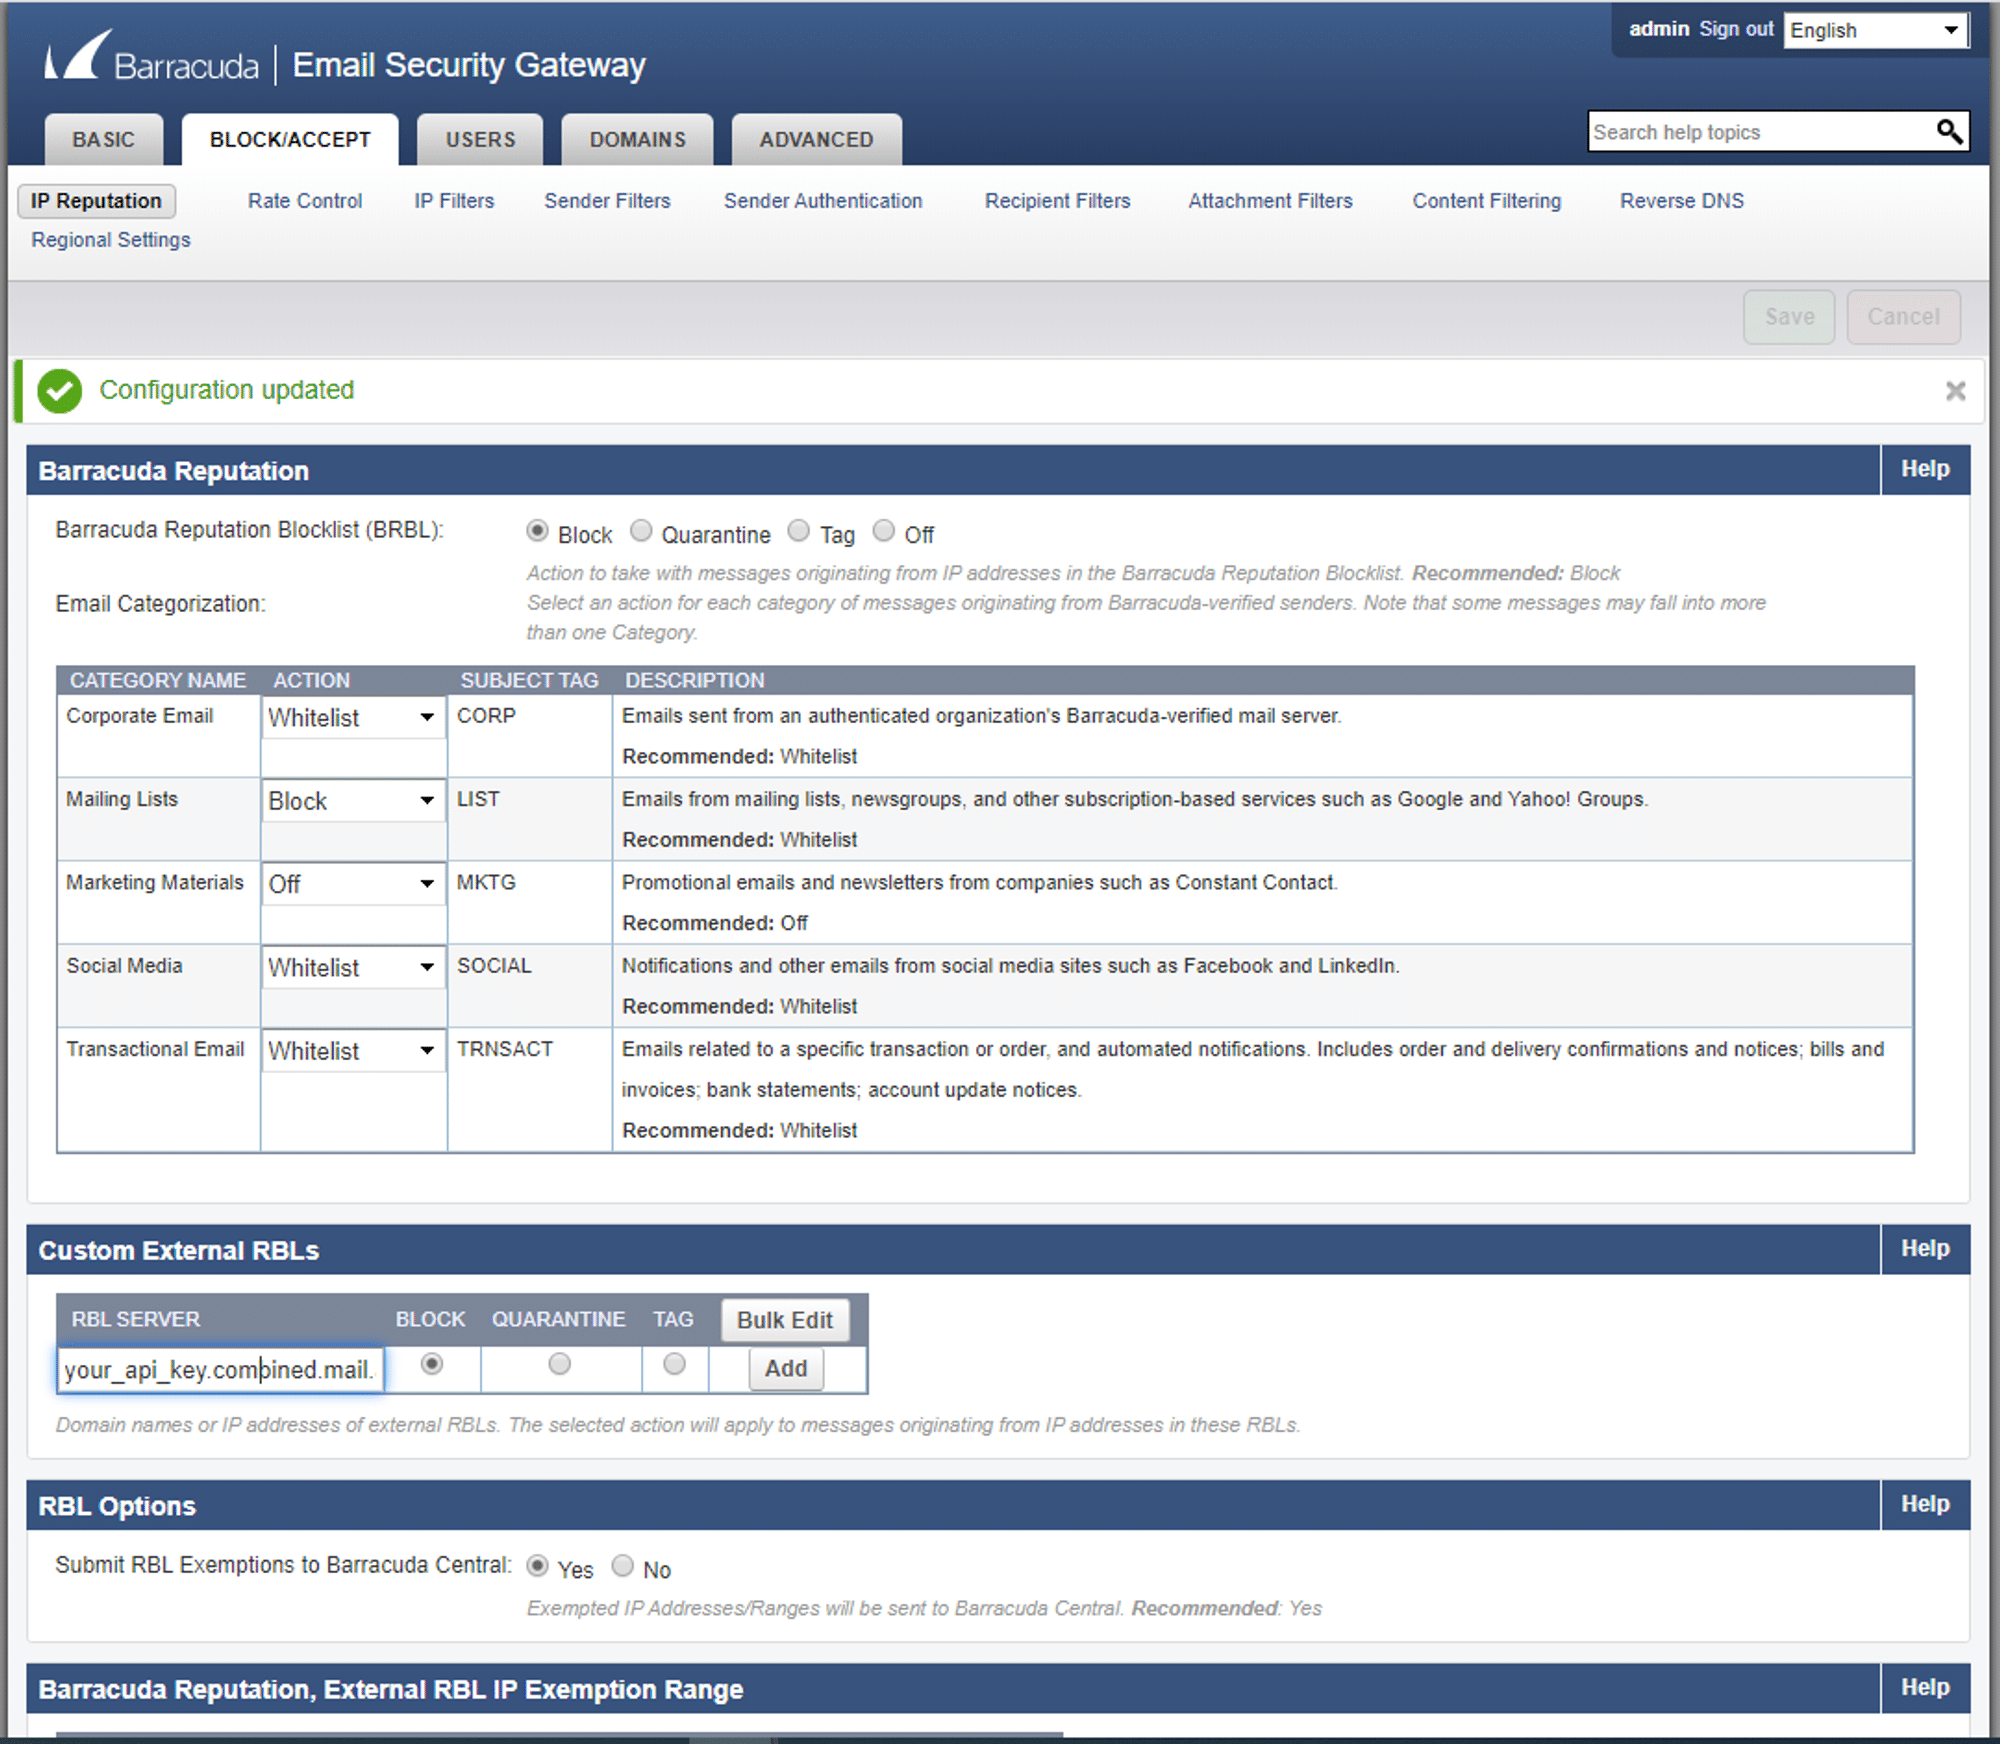Click the Save button
The image size is (2000, 1744).
click(x=1789, y=317)
